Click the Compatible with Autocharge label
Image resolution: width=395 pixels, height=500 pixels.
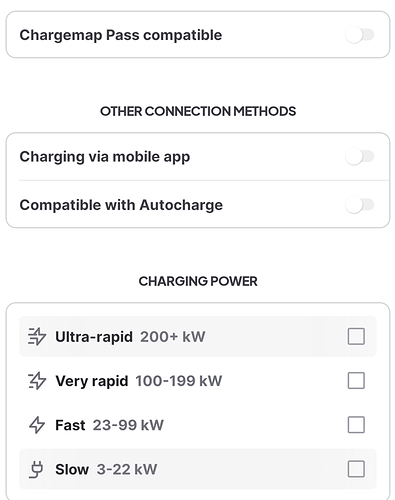121,205
